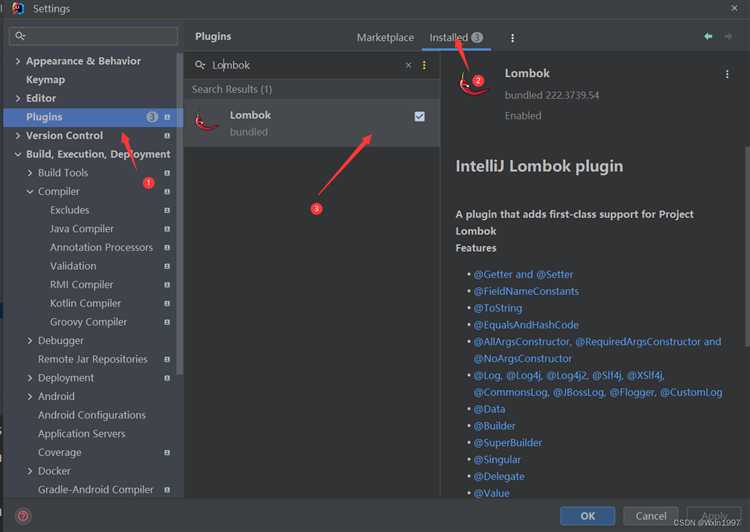The height and width of the screenshot is (532, 750).
Task: Open the @Builder link
Action: point(495,426)
